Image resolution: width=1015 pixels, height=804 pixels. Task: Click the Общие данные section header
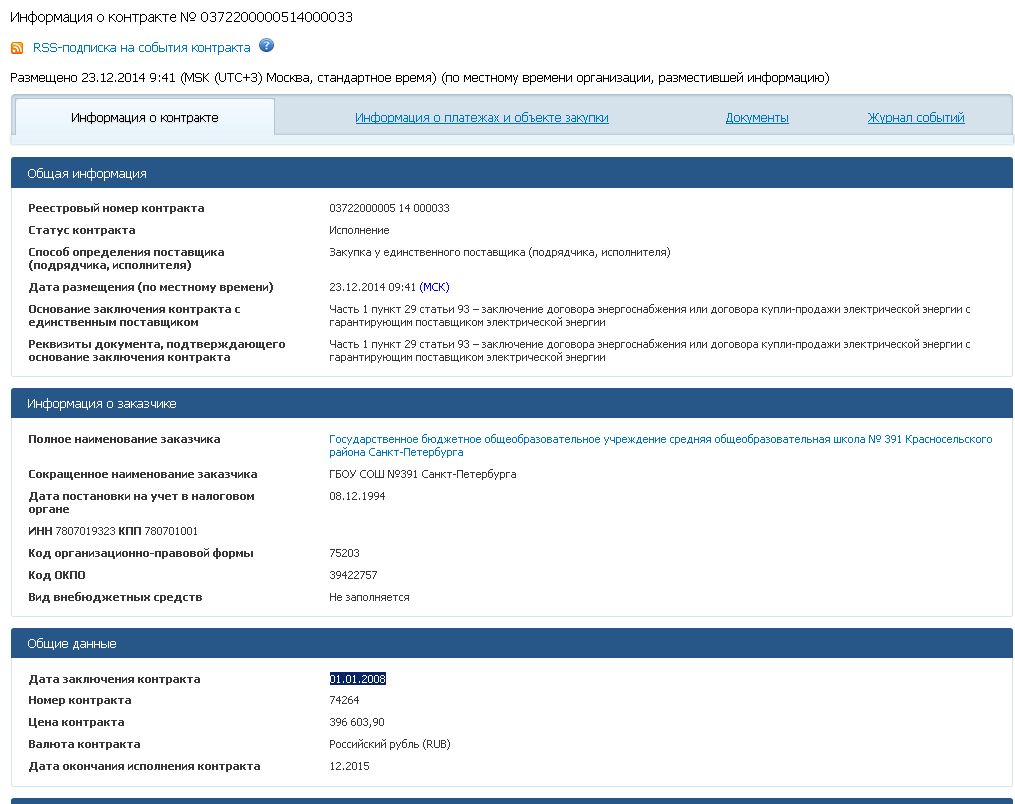(511, 643)
